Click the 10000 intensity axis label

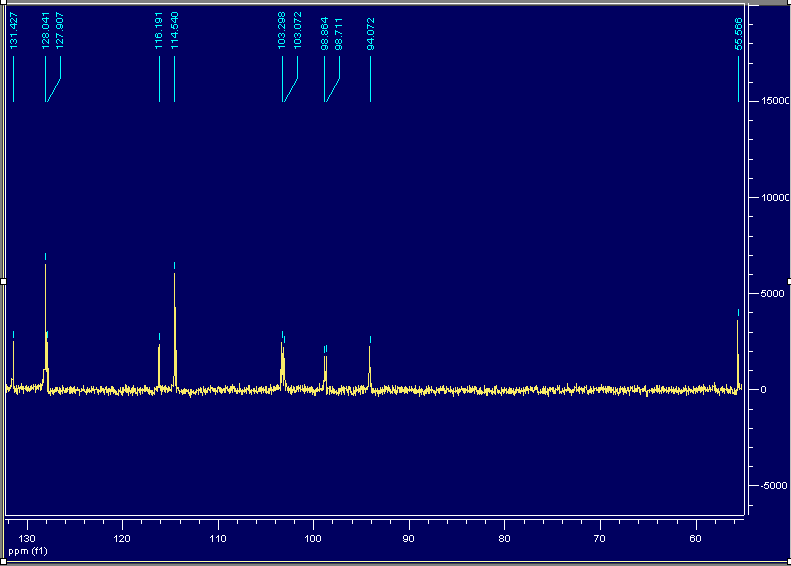coord(775,197)
